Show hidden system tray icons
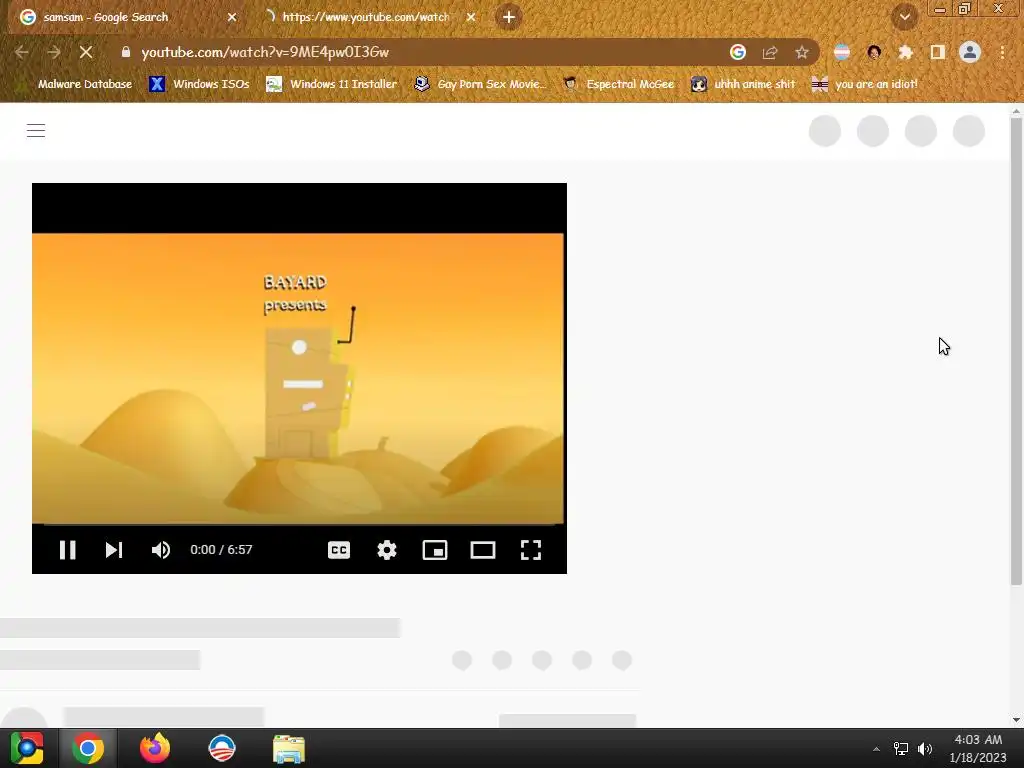The image size is (1024, 768). 876,749
